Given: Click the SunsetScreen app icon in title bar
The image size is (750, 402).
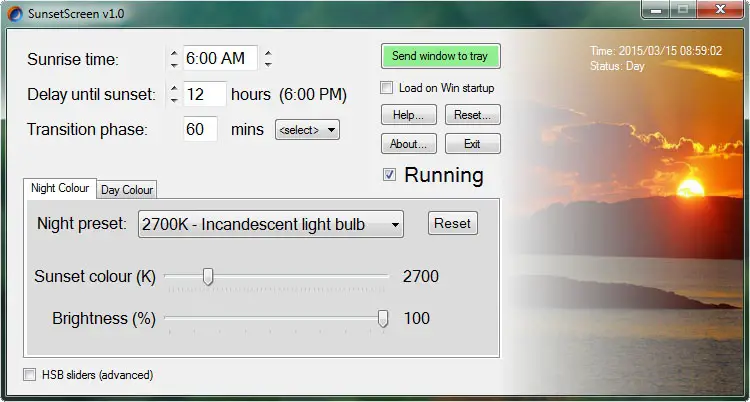Looking at the screenshot, I should (x=15, y=14).
